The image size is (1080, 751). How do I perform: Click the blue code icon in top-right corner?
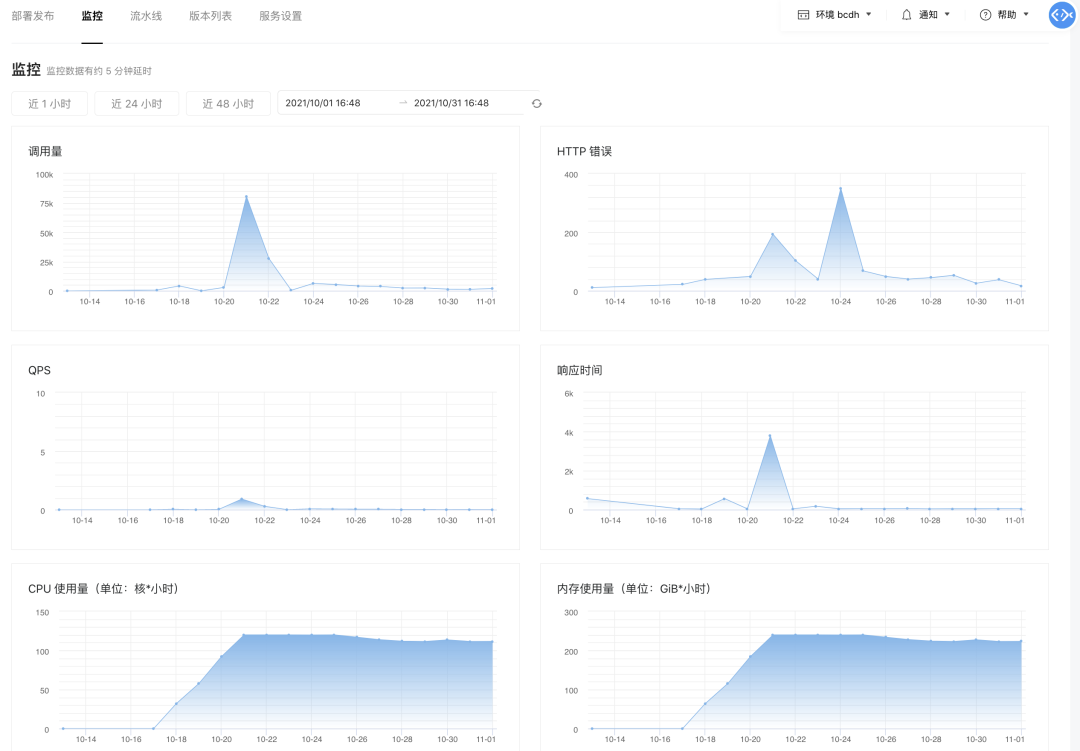(1061, 15)
